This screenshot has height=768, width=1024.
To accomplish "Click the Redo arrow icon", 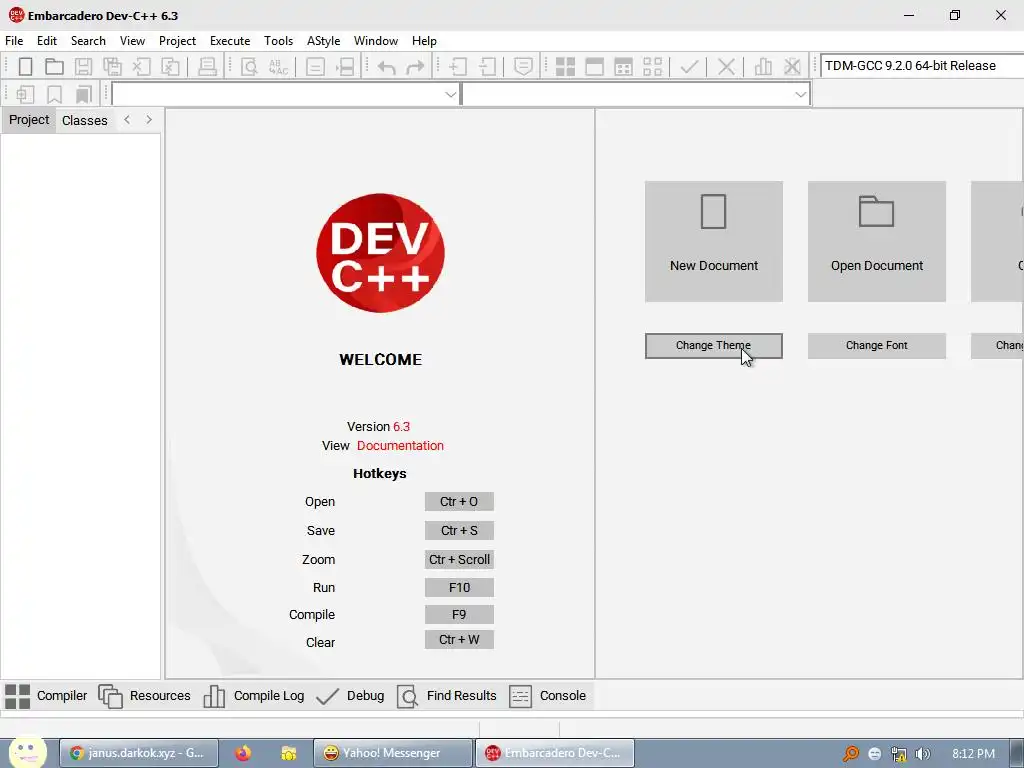I will pyautogui.click(x=415, y=67).
